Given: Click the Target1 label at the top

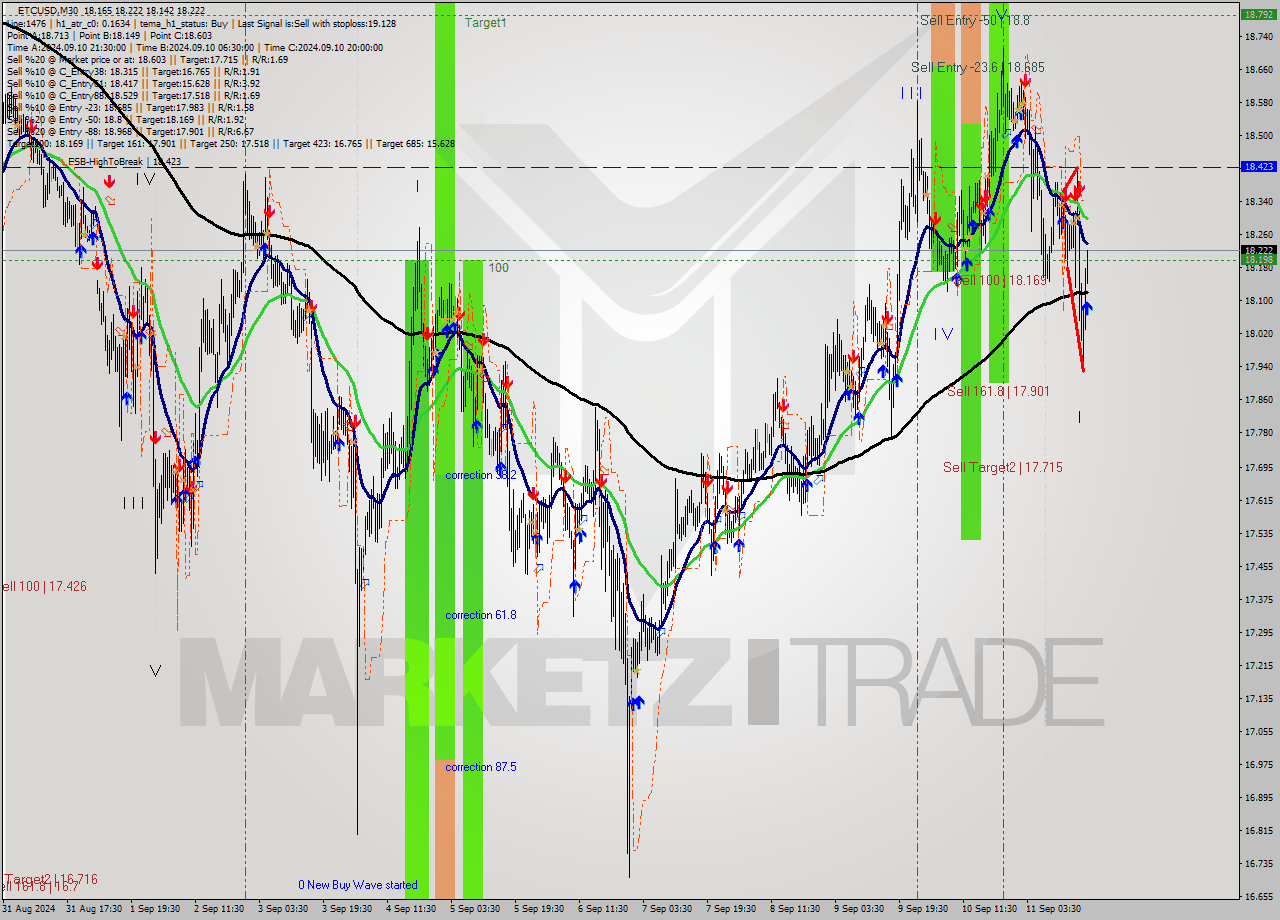Looking at the screenshot, I should (485, 22).
